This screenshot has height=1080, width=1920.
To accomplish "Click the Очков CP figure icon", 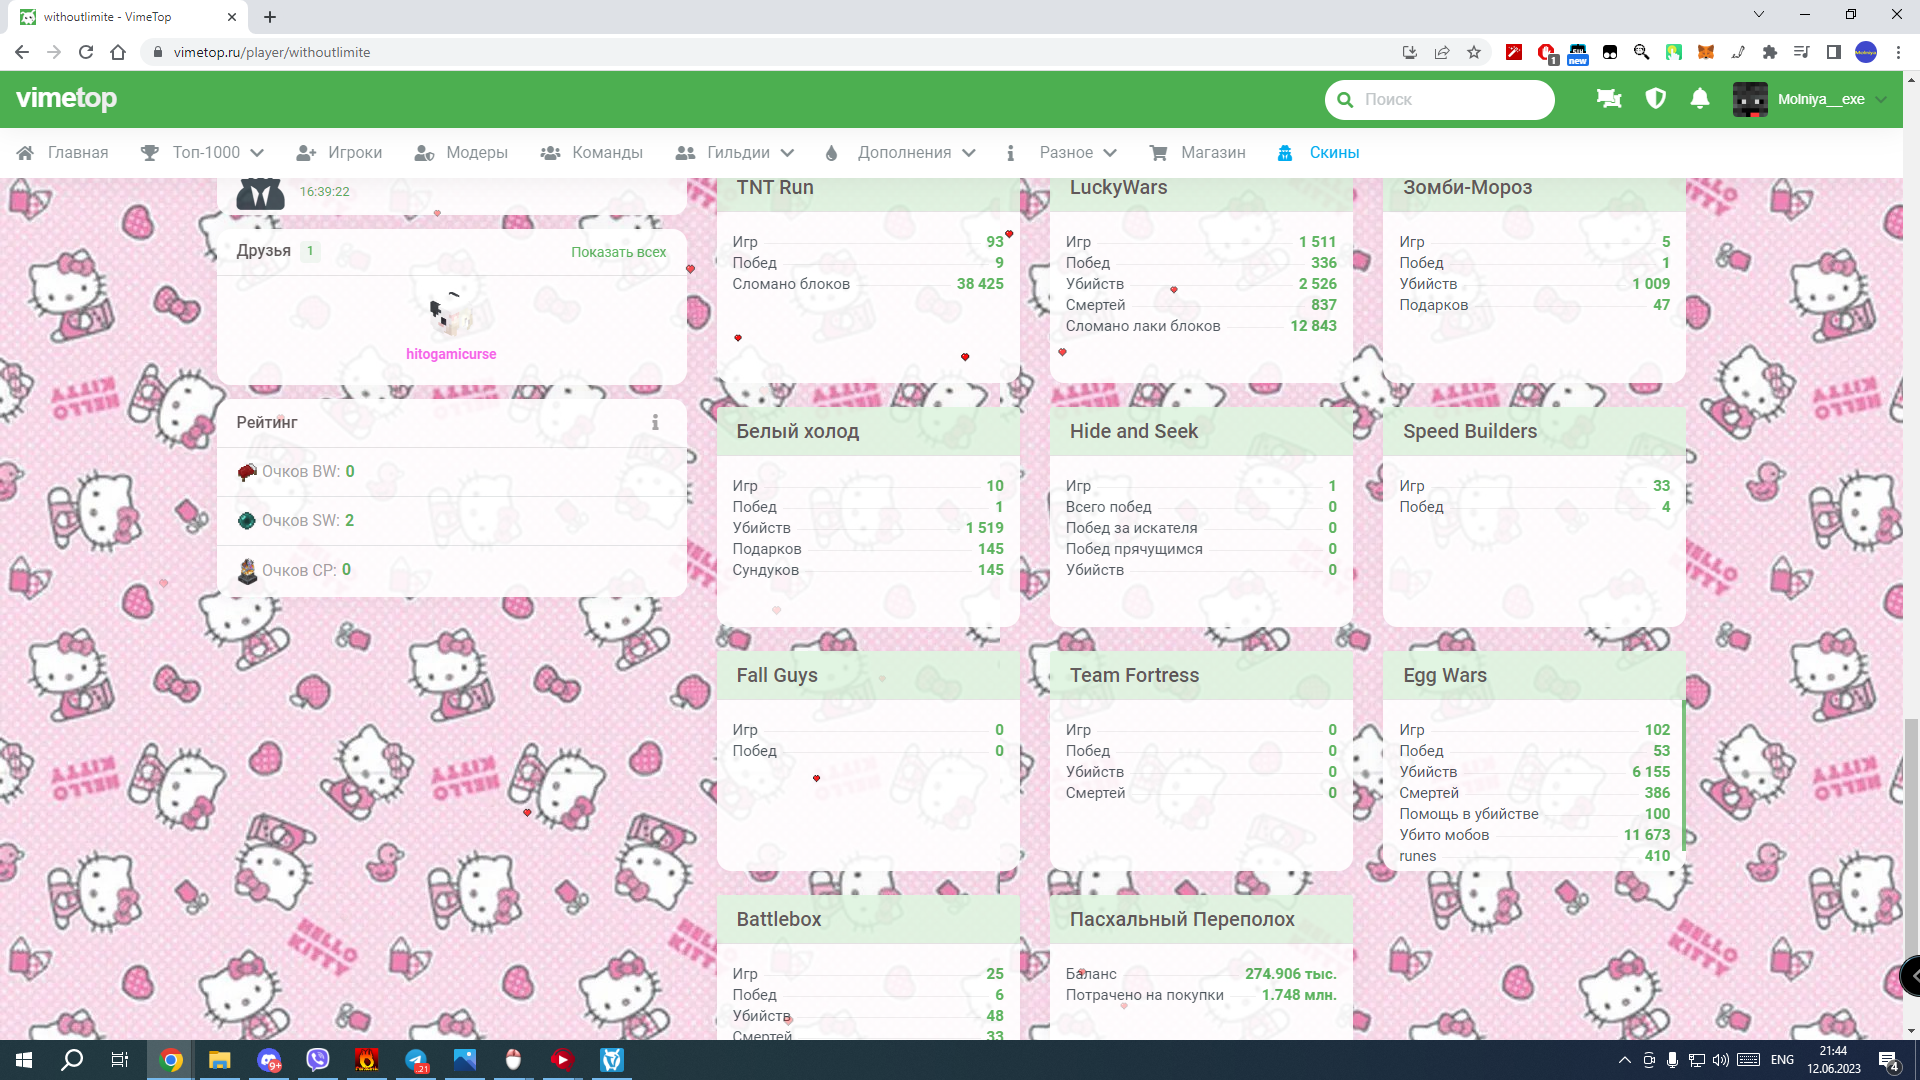I will tap(247, 571).
